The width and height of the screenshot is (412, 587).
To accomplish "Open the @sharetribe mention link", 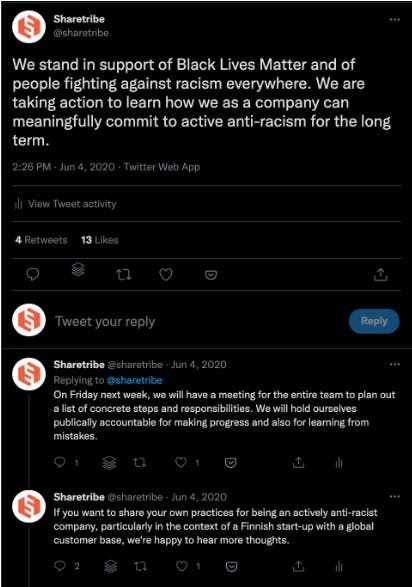I will pos(135,380).
